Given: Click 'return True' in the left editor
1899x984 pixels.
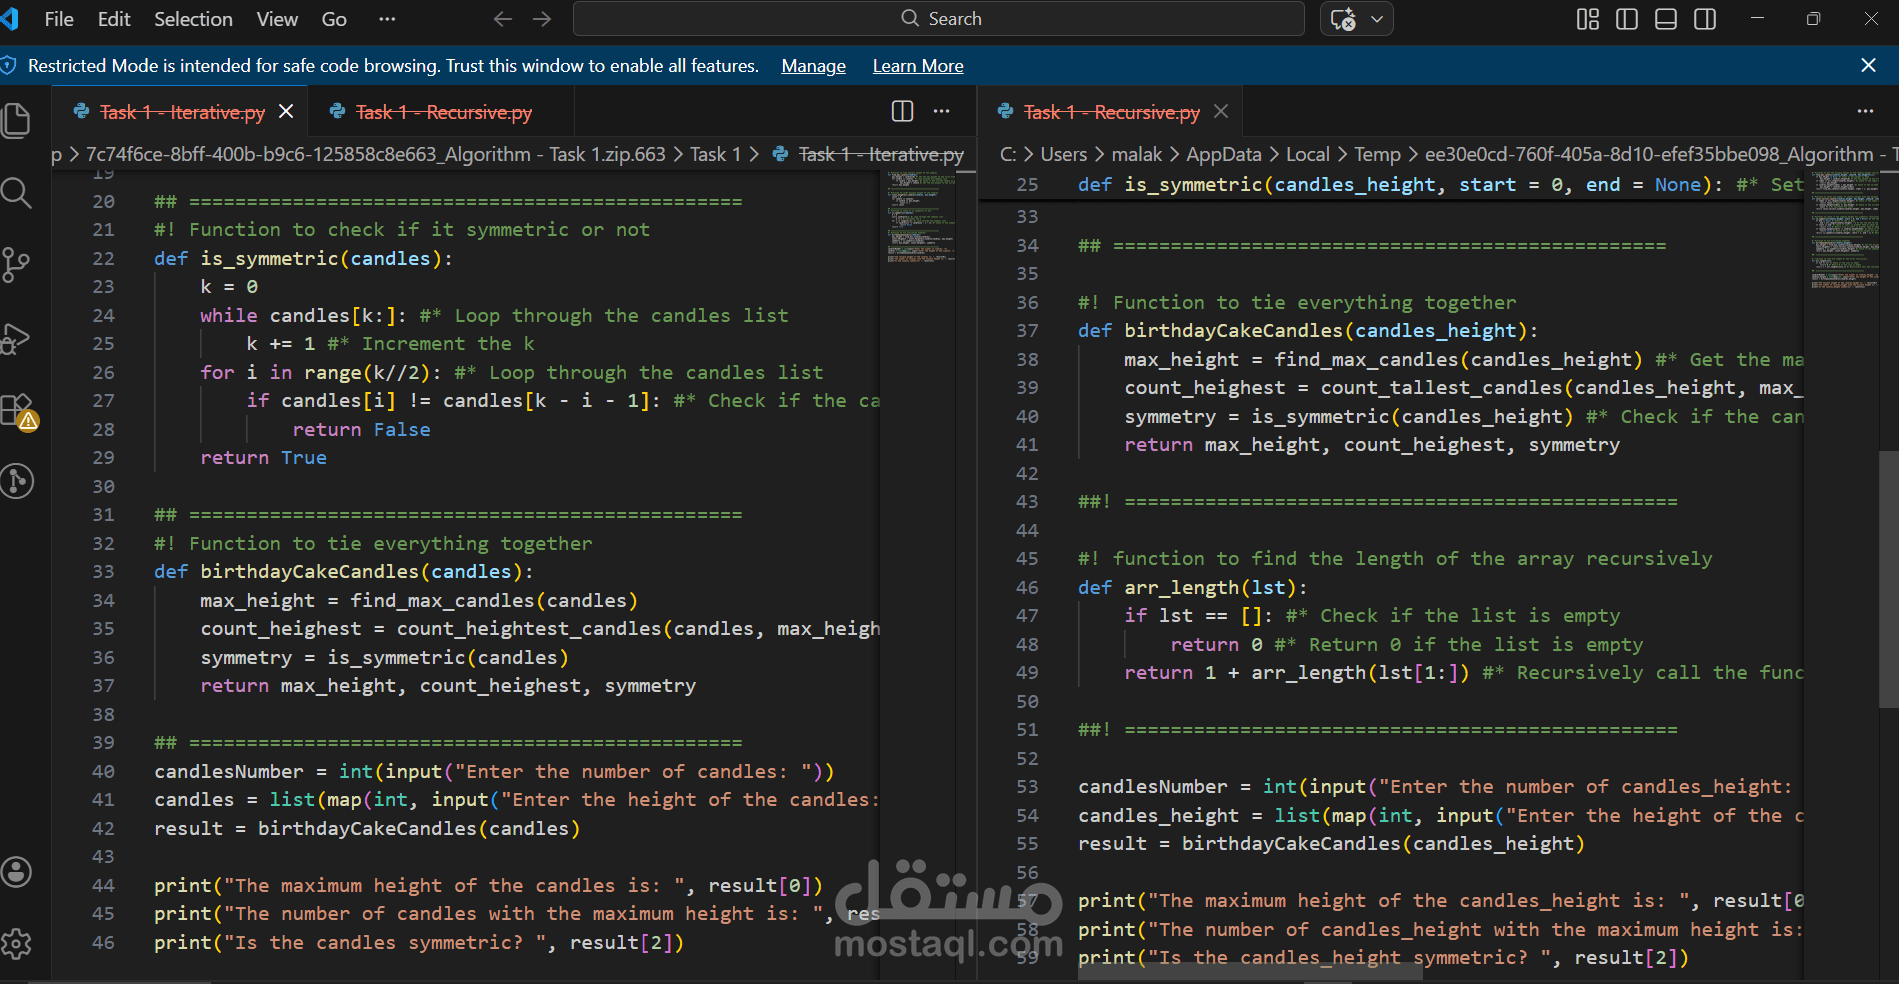Looking at the screenshot, I should (x=263, y=457).
